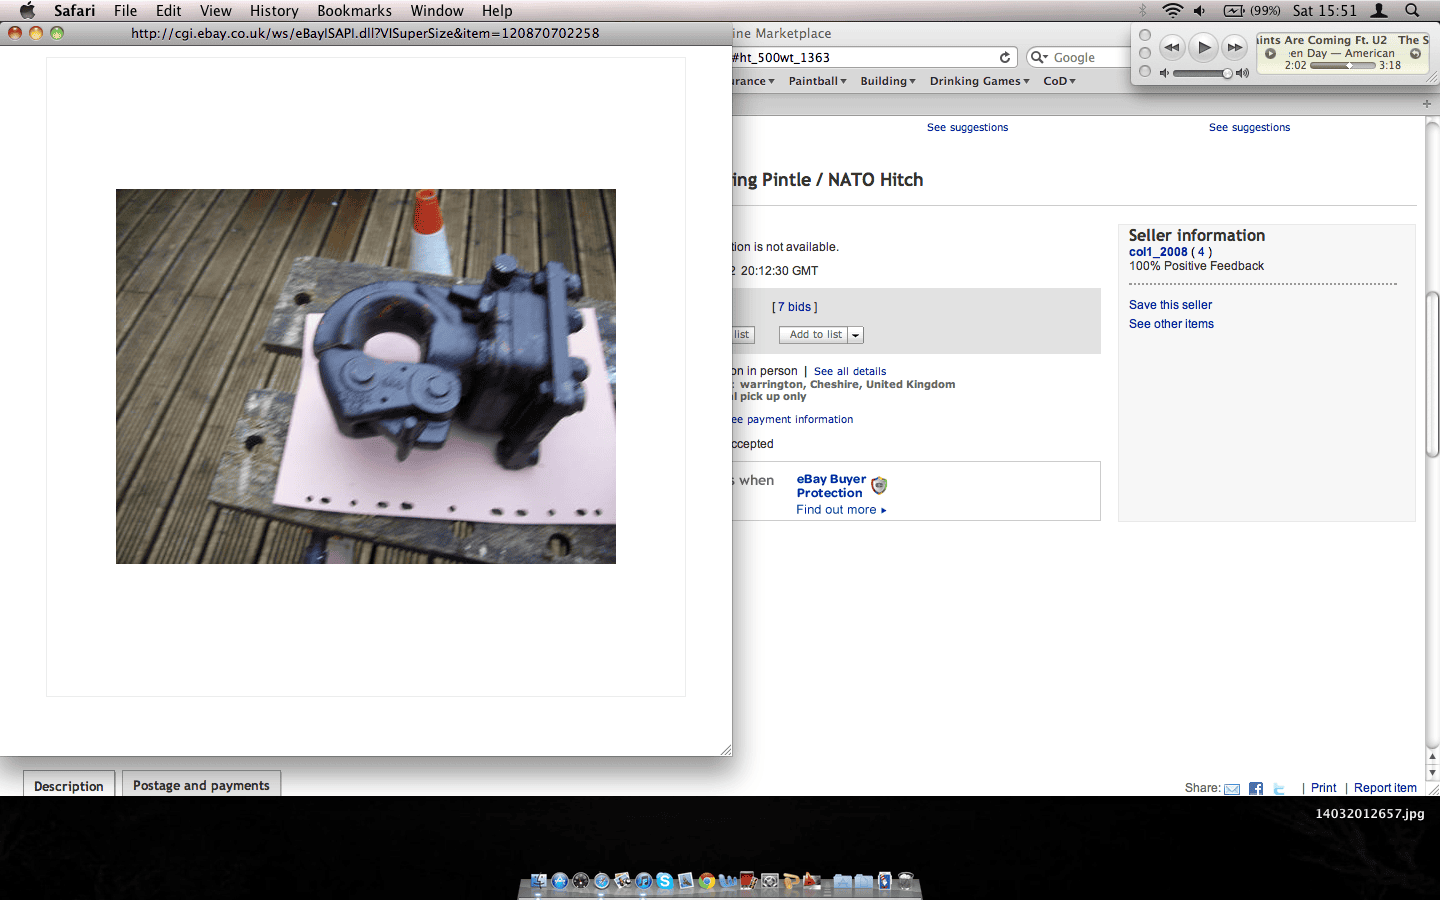Open iTunes from the Dock

(644, 881)
